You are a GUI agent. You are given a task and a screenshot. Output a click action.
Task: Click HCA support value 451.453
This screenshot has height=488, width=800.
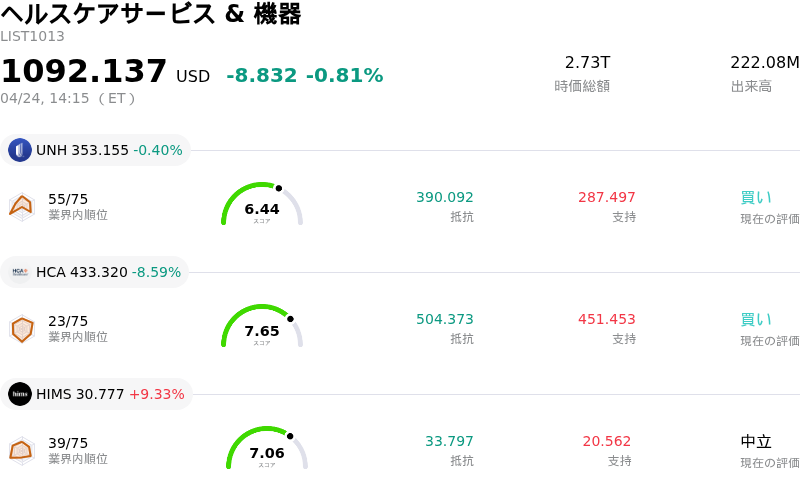coord(606,319)
